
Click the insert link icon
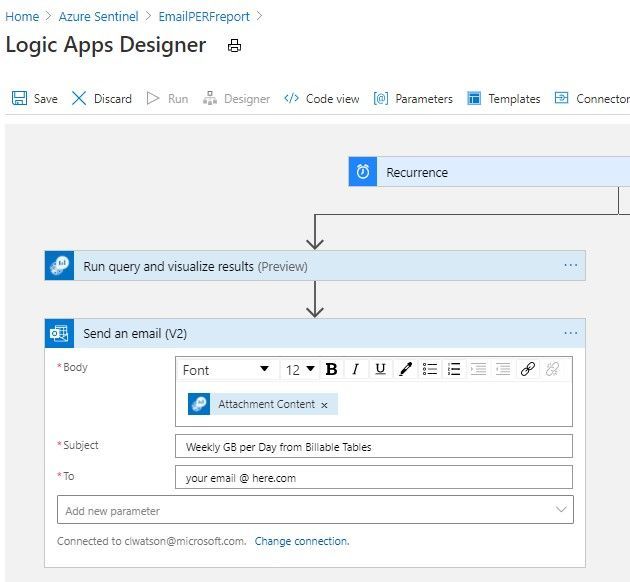click(528, 369)
